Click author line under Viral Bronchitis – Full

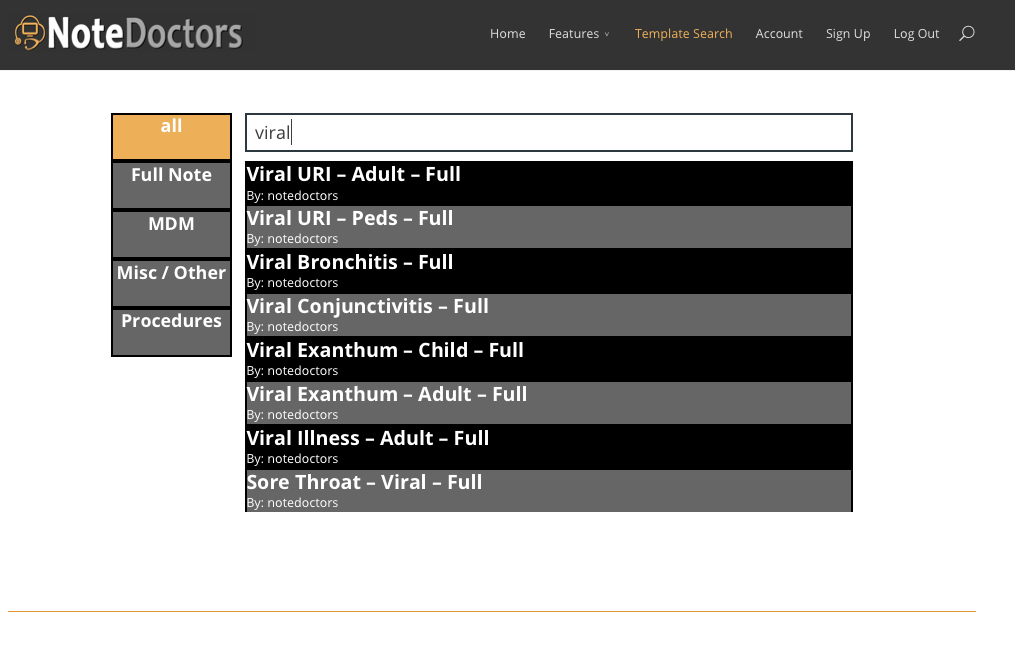point(293,283)
